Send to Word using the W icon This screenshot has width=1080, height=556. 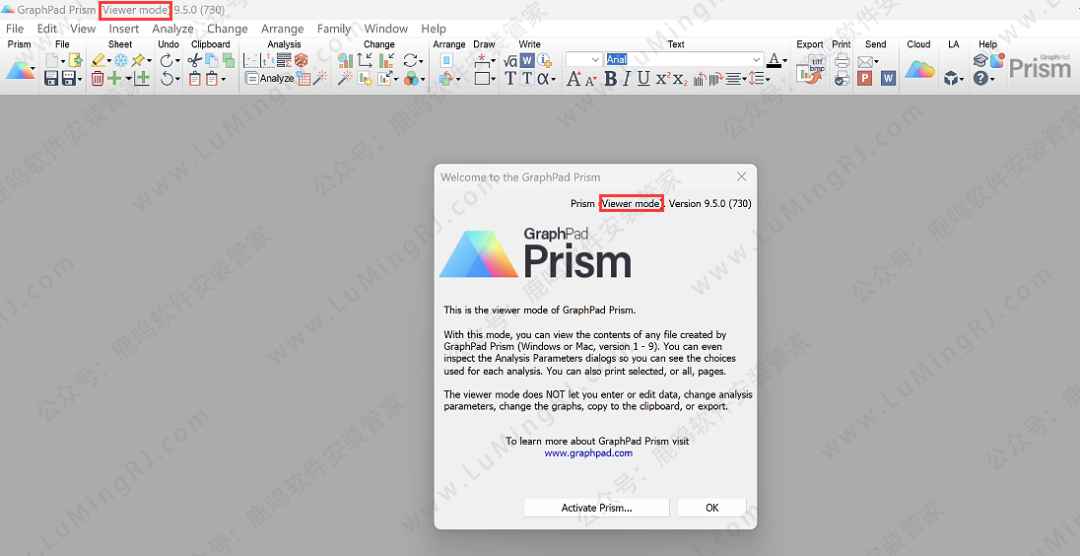pos(887,79)
